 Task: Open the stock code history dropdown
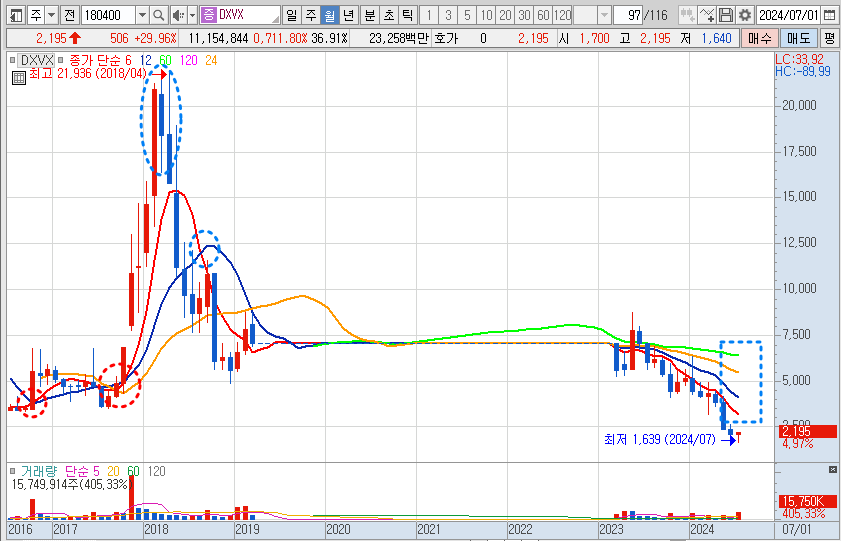tap(142, 15)
